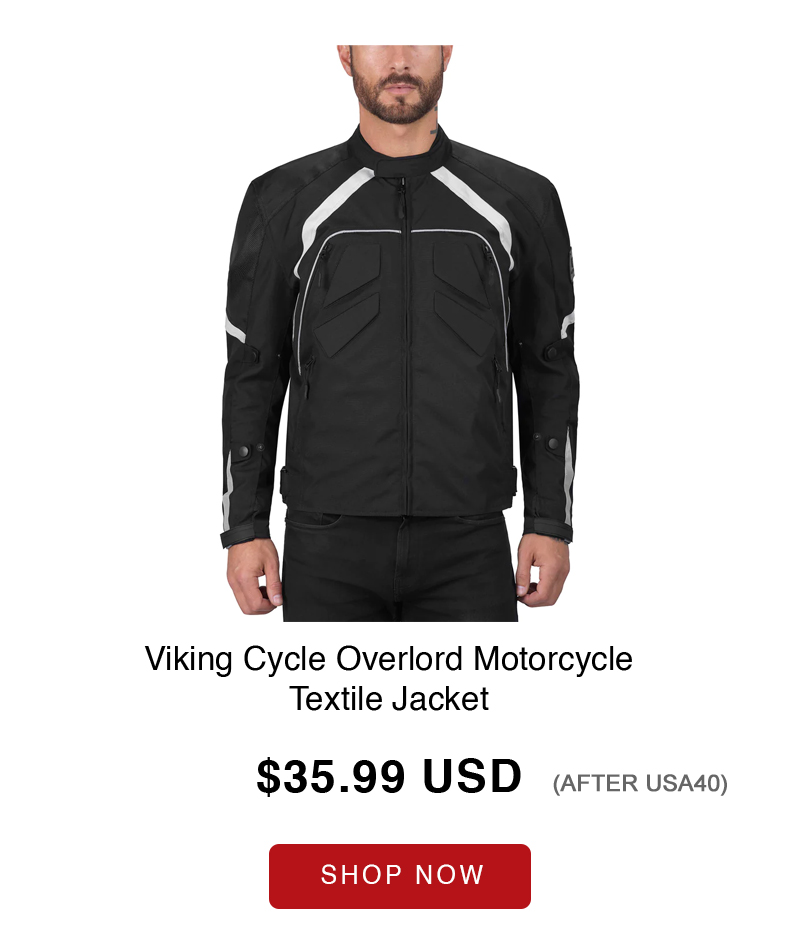Click the lower pocket zipper below the sleeve patch
Image resolution: width=800 pixels, height=944 pixels.
coord(498,380)
